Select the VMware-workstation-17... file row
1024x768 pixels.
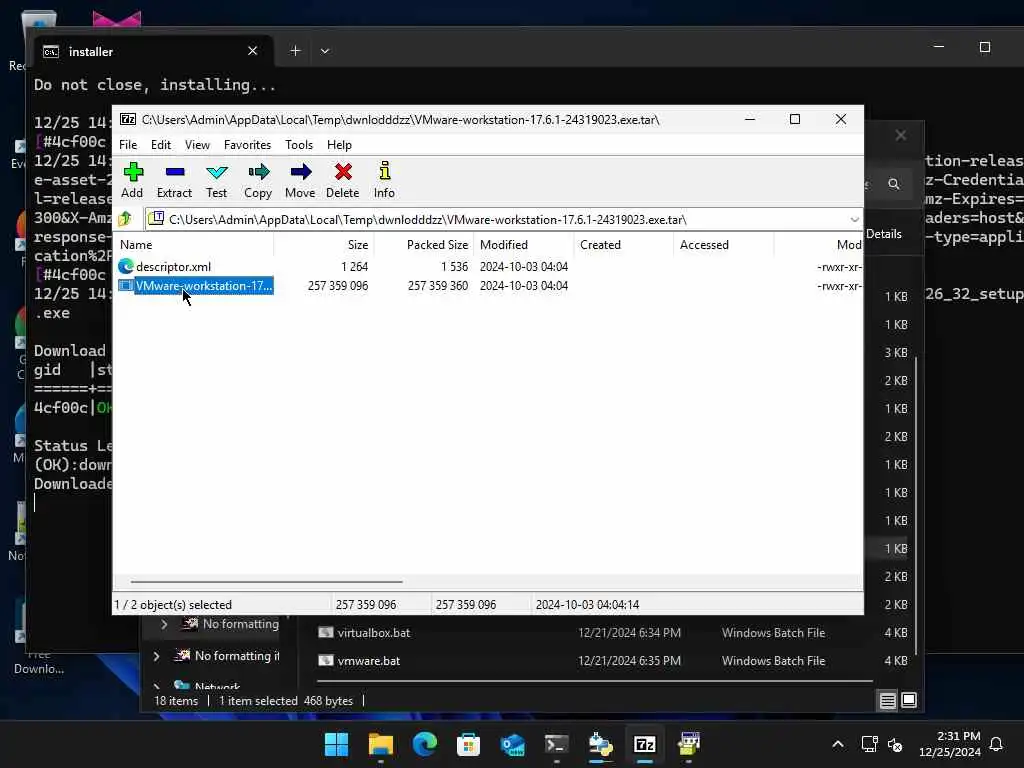pyautogui.click(x=490, y=285)
